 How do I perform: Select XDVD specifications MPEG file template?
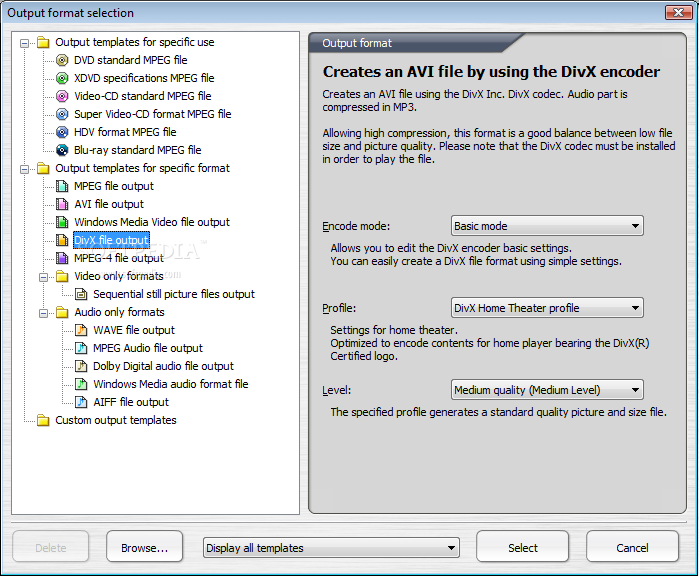[144, 78]
